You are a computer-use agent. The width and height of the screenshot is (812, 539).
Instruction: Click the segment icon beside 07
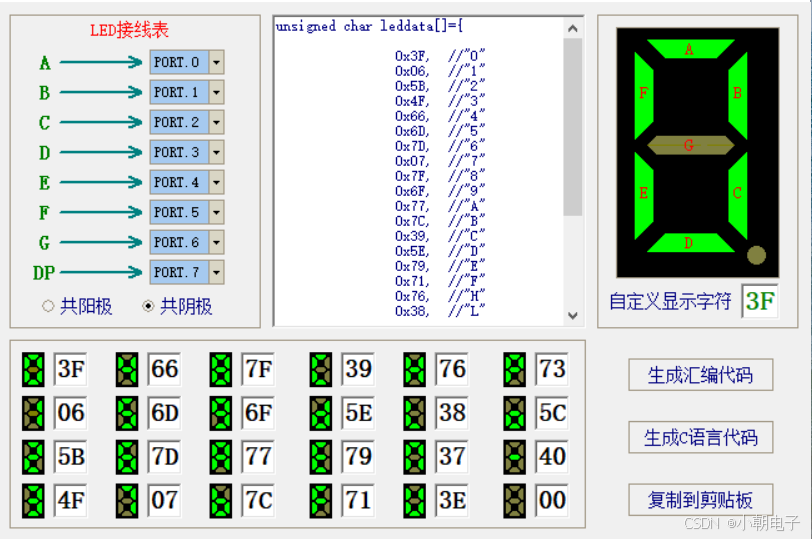tap(127, 501)
